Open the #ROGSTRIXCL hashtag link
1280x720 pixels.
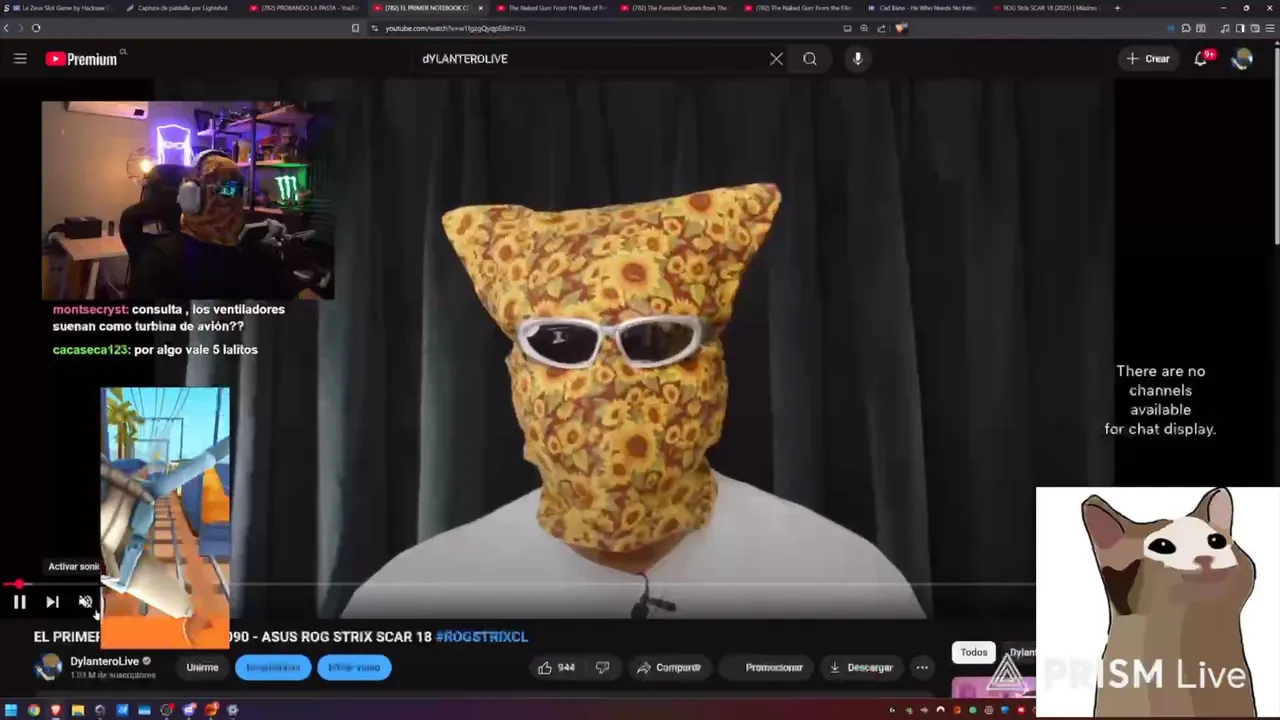(481, 636)
